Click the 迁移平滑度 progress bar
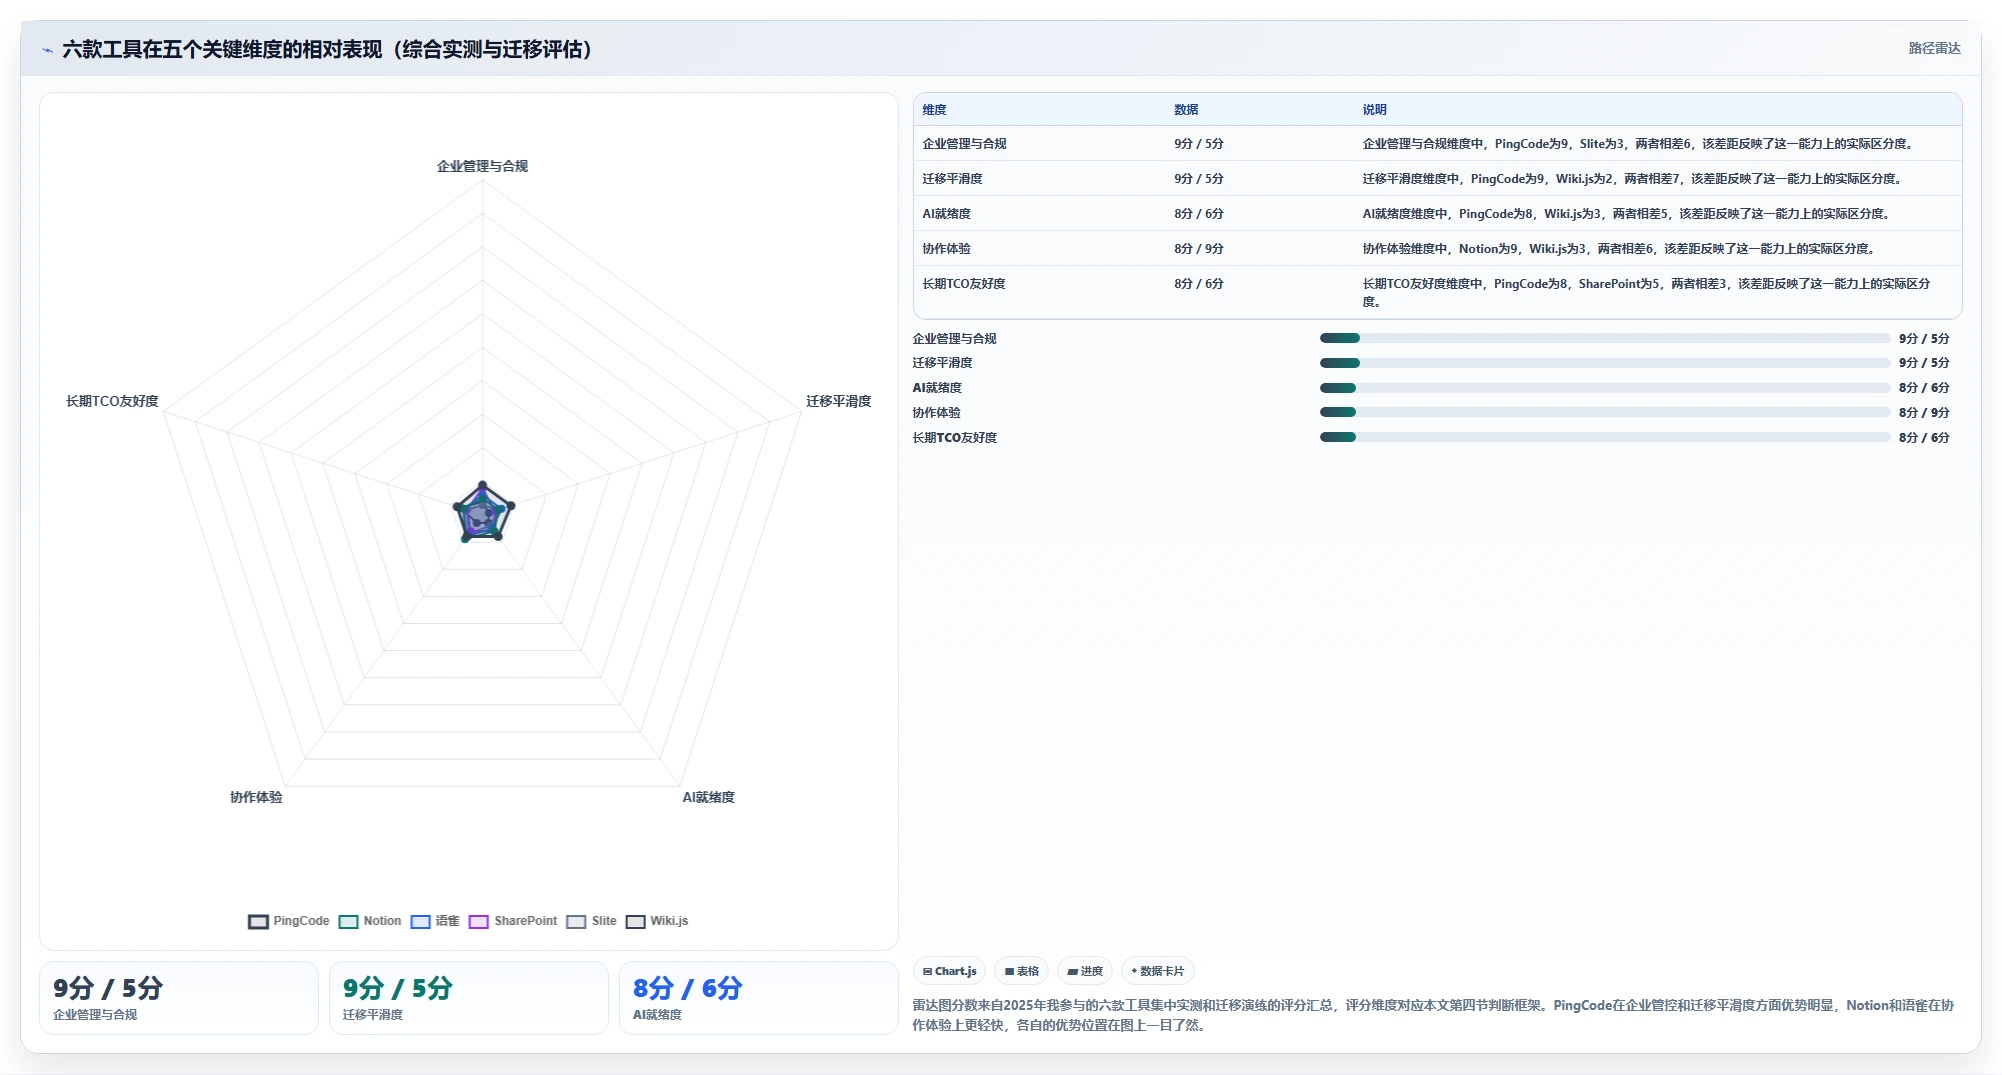This screenshot has width=2002, height=1075. [1604, 363]
